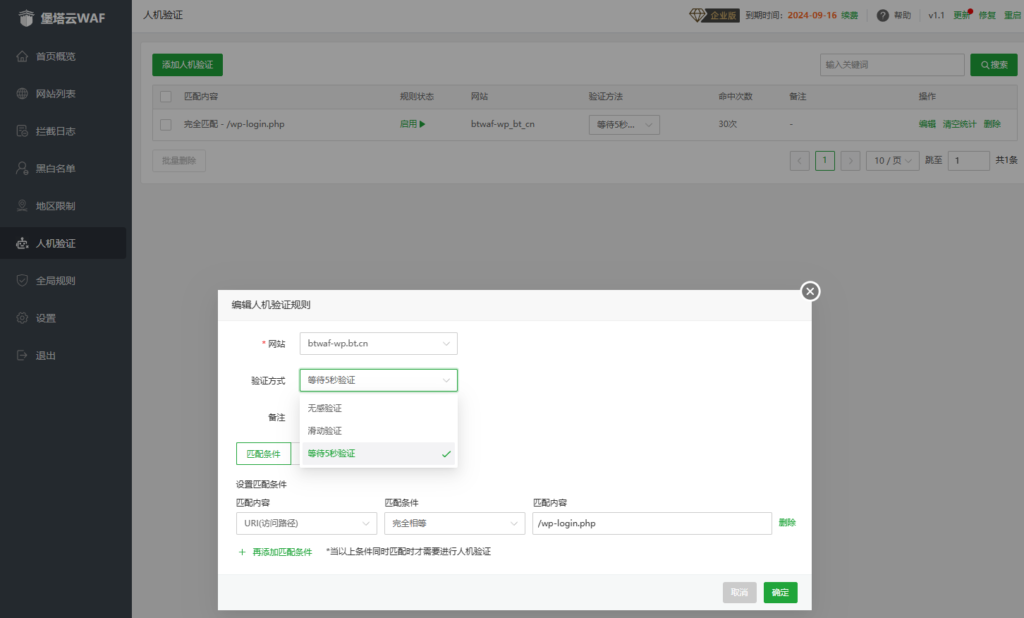Open the URI(访问路径) dropdown
The height and width of the screenshot is (618, 1024).
pyautogui.click(x=306, y=523)
